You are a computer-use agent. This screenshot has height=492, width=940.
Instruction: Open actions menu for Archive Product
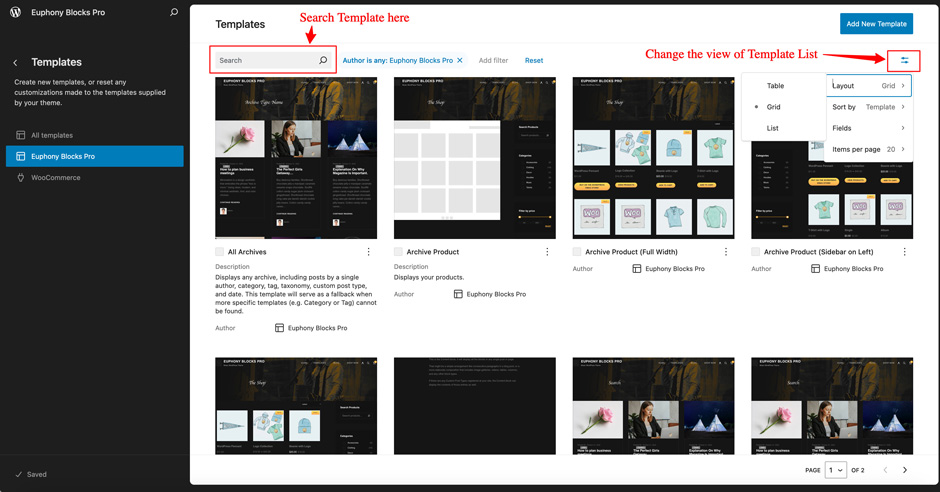547,252
